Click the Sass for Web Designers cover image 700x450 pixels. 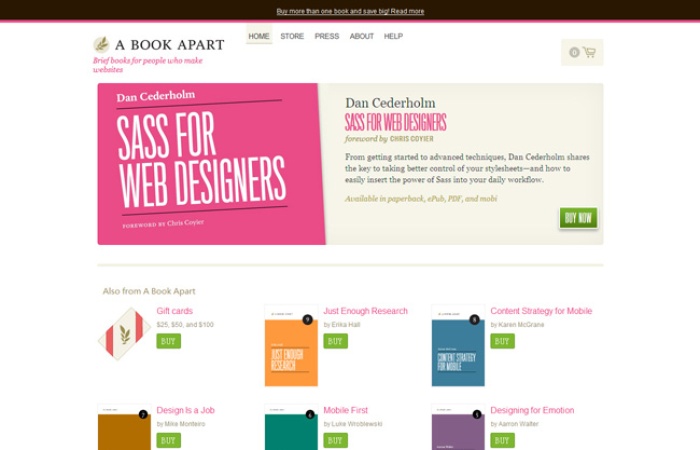pos(212,164)
